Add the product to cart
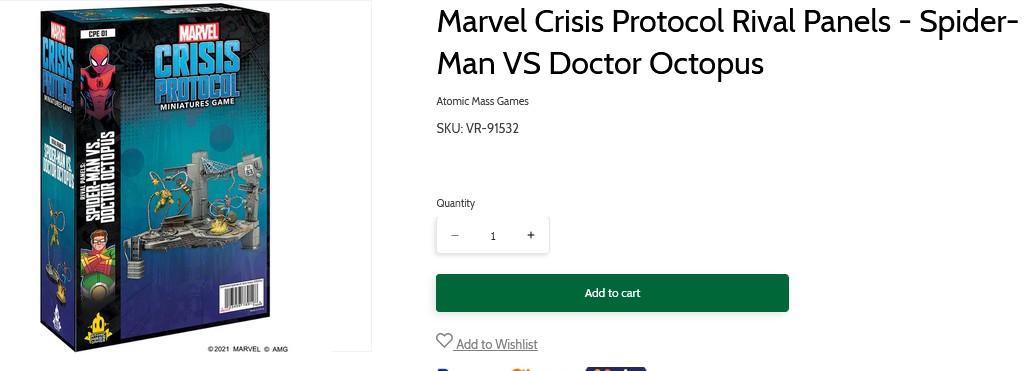The height and width of the screenshot is (371, 1034). pos(612,293)
